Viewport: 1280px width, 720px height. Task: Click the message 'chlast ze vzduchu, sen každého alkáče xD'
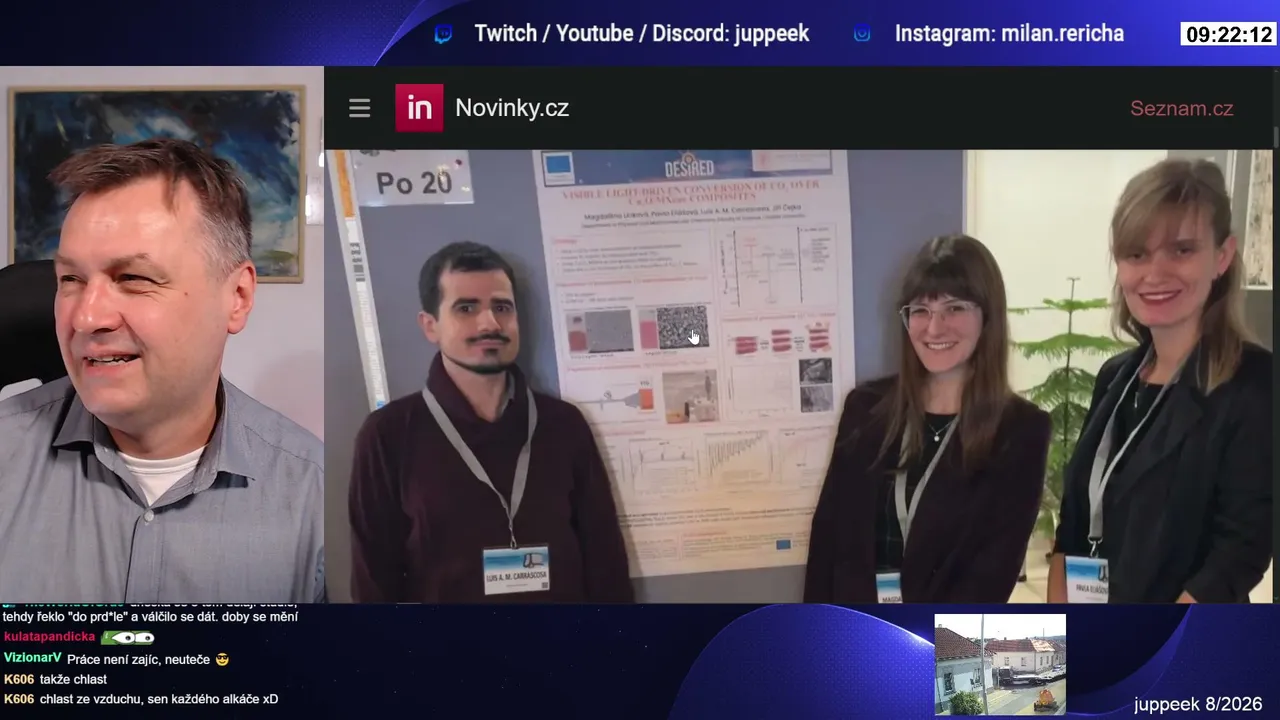click(159, 699)
